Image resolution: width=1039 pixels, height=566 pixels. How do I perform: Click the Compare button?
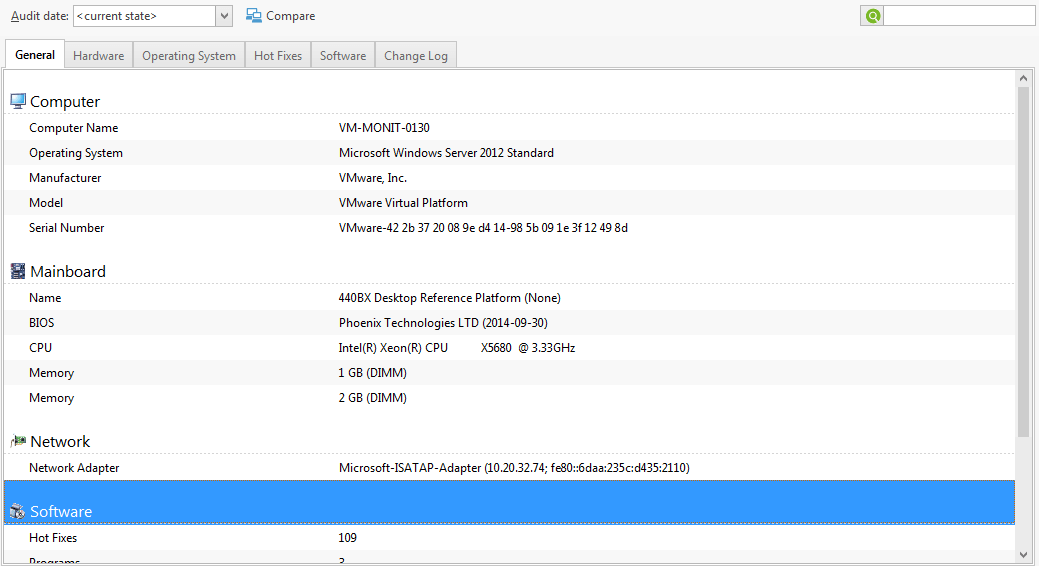(281, 16)
